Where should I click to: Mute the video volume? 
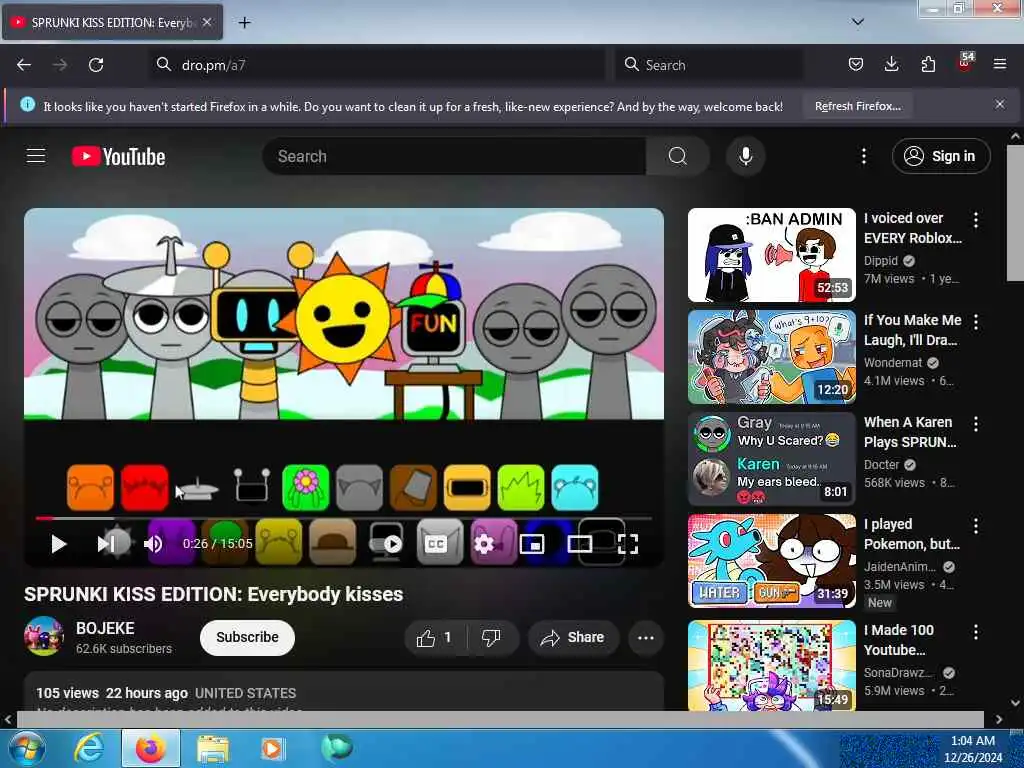tap(153, 543)
